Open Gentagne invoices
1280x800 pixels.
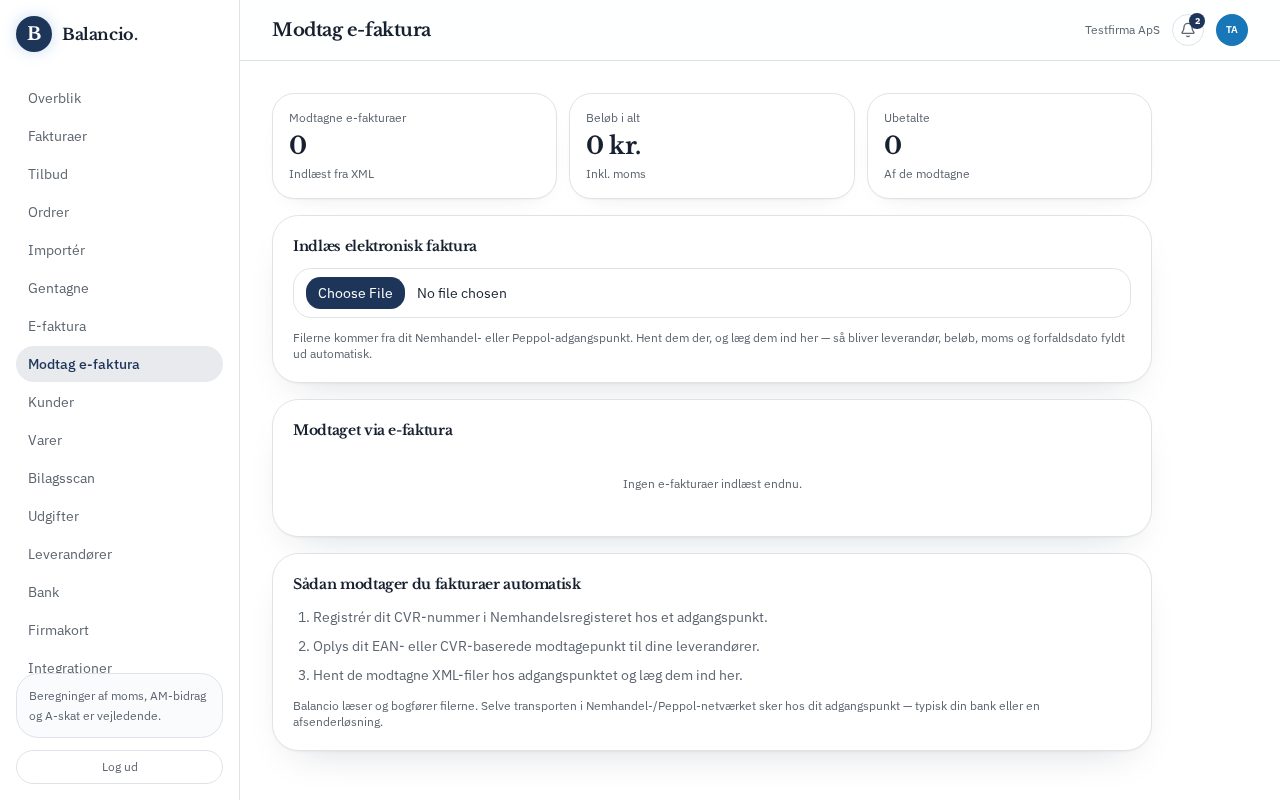119,288
